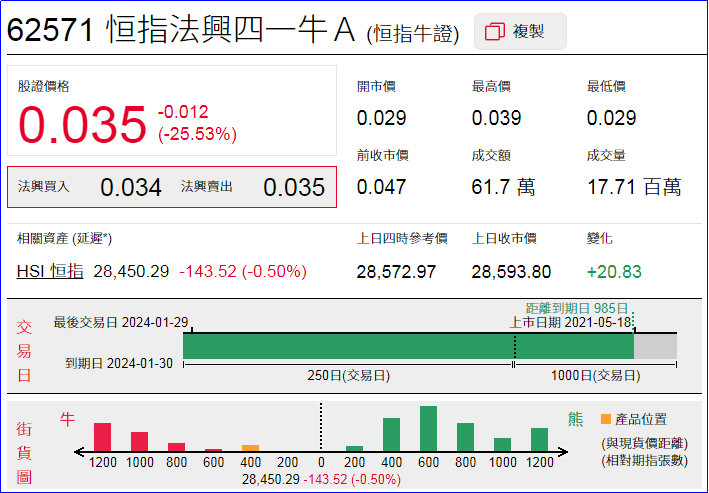
Task: Click the tallest green bear bar at 600
Action: click(428, 428)
